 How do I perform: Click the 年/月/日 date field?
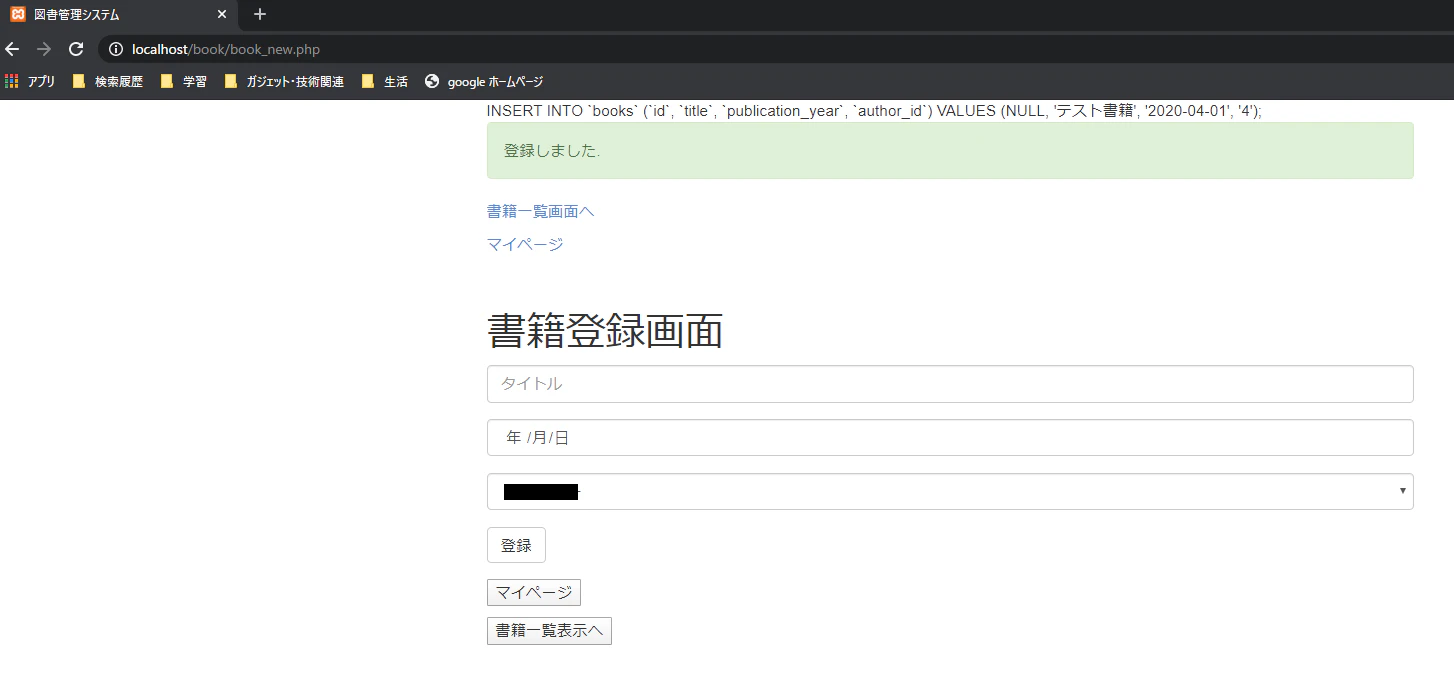click(950, 438)
